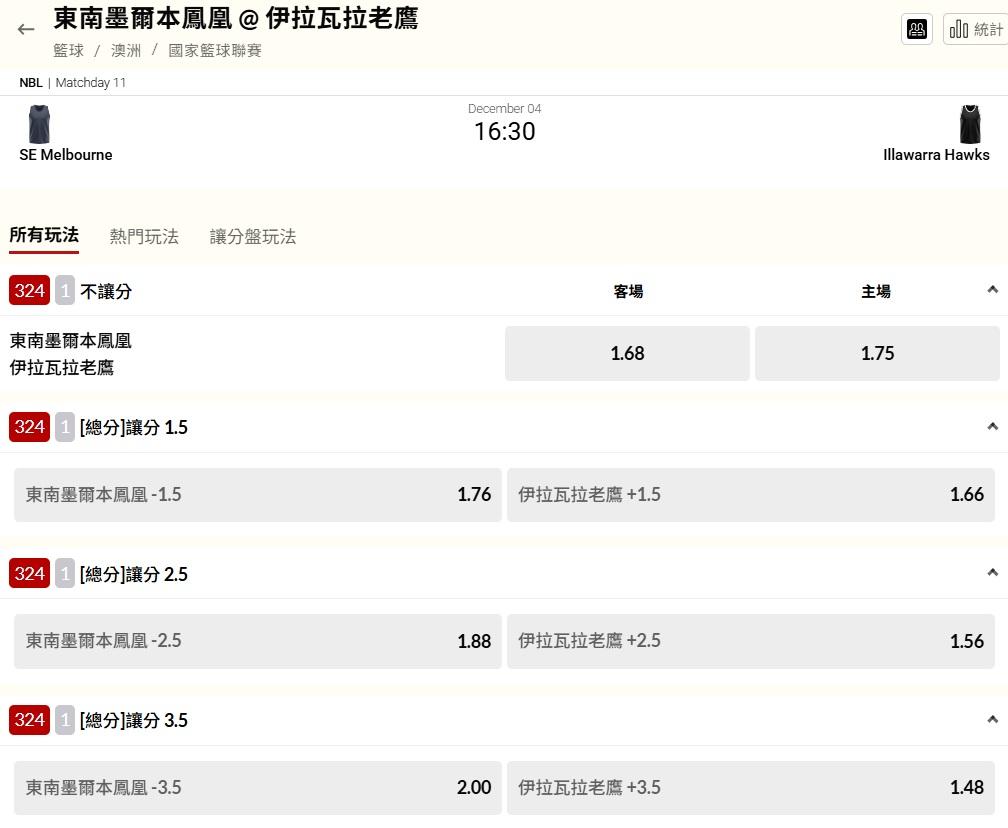
Task: Open the head-to-head icon button
Action: click(x=917, y=29)
